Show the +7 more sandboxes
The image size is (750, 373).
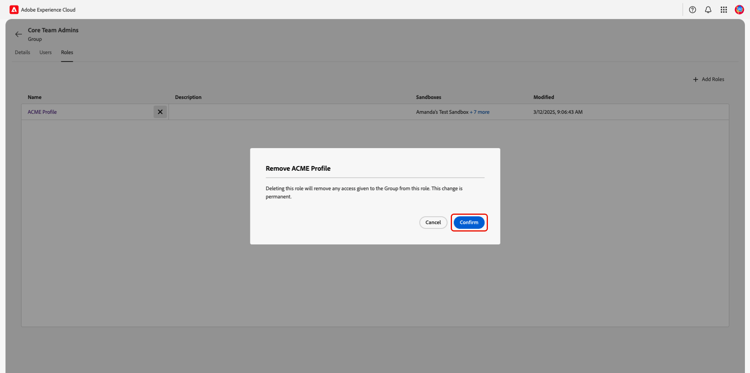coord(480,112)
